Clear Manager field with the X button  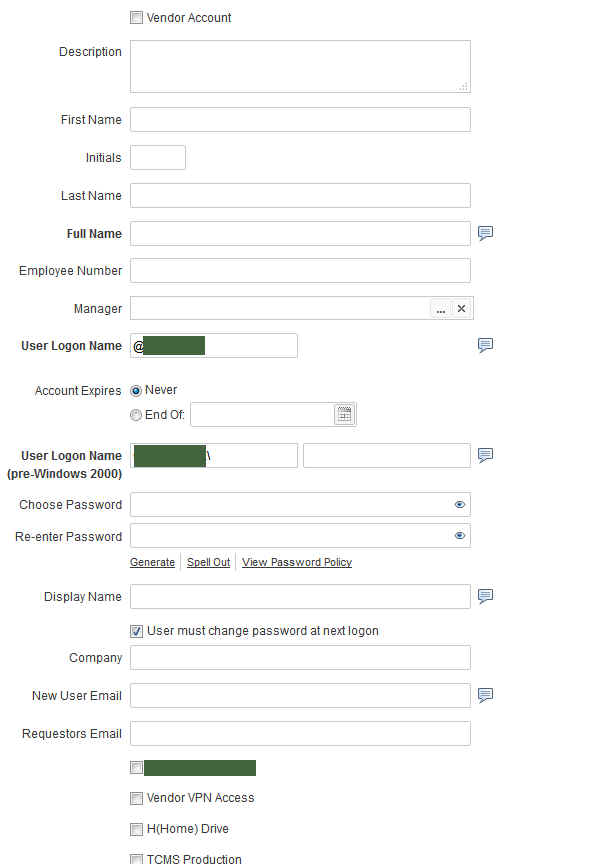coord(462,309)
